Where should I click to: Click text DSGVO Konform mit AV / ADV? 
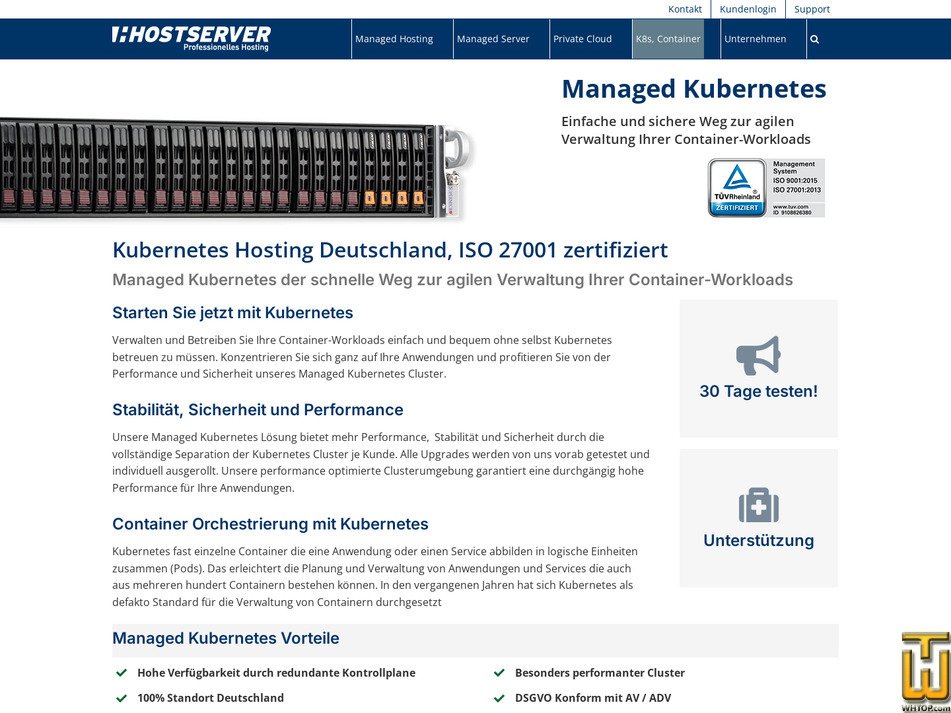[593, 698]
